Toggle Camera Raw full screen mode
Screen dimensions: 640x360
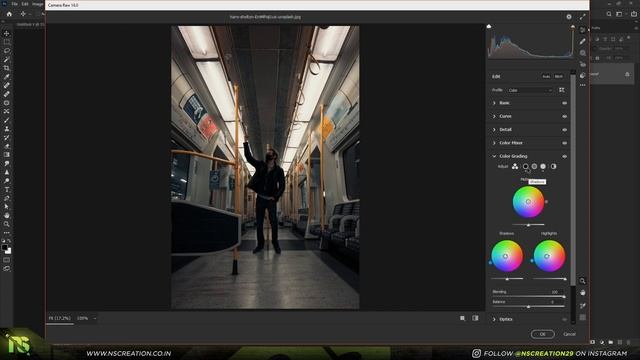point(582,17)
